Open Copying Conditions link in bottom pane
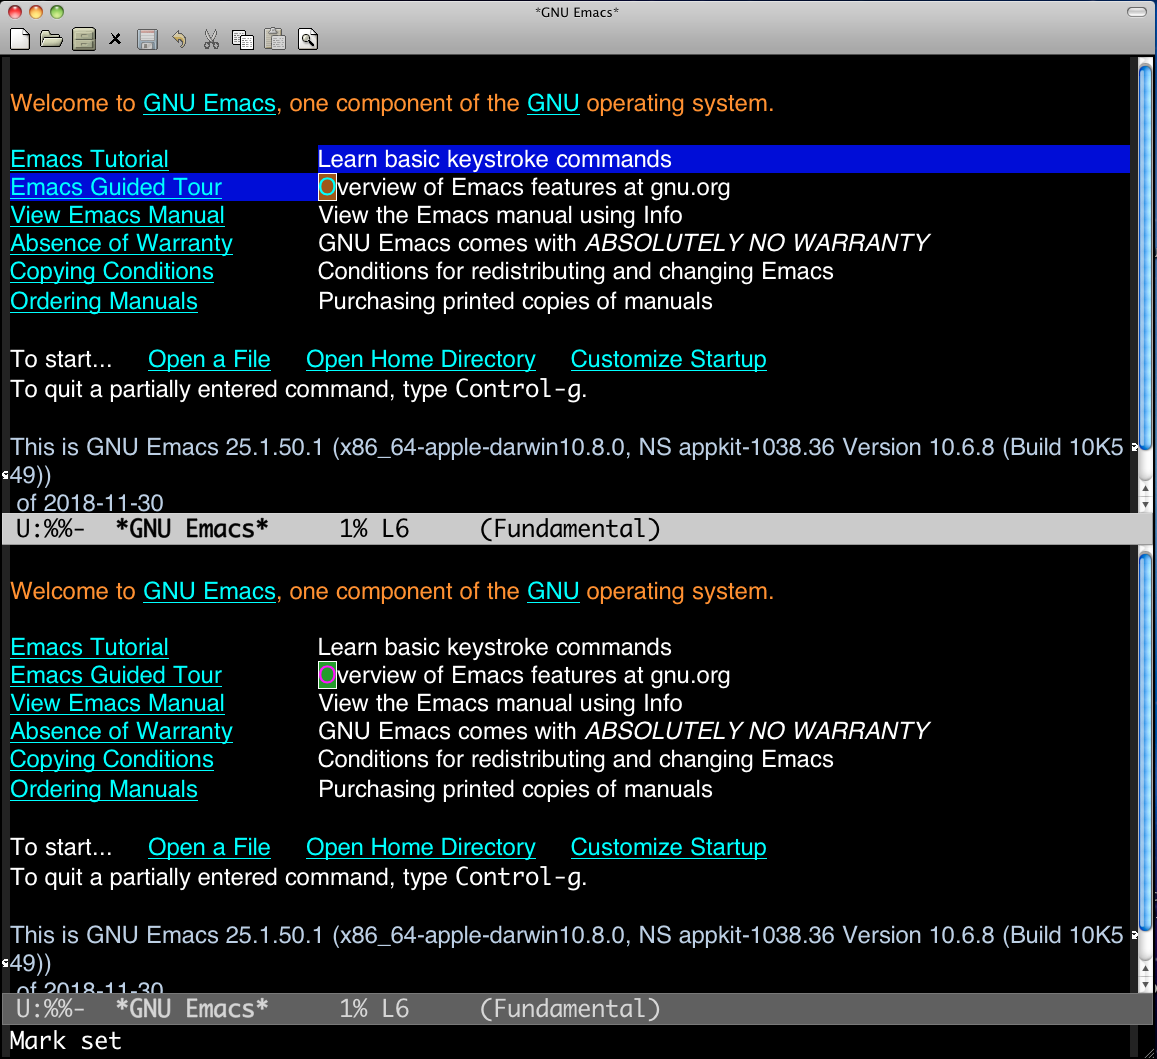Viewport: 1157px width, 1059px height. [x=111, y=759]
